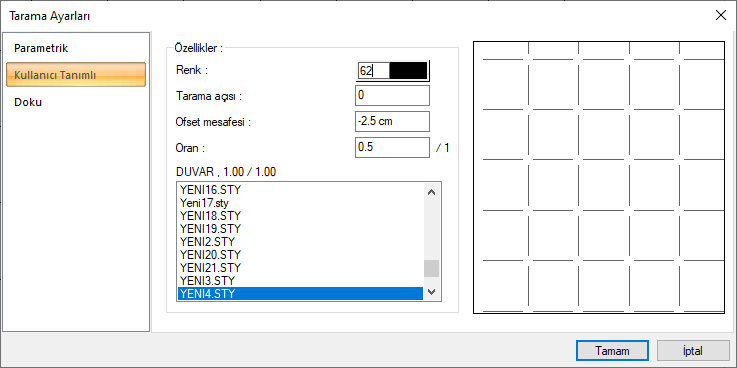This screenshot has width=737, height=368.
Task: Click the Renk number field showing 62
Action: coord(374,71)
